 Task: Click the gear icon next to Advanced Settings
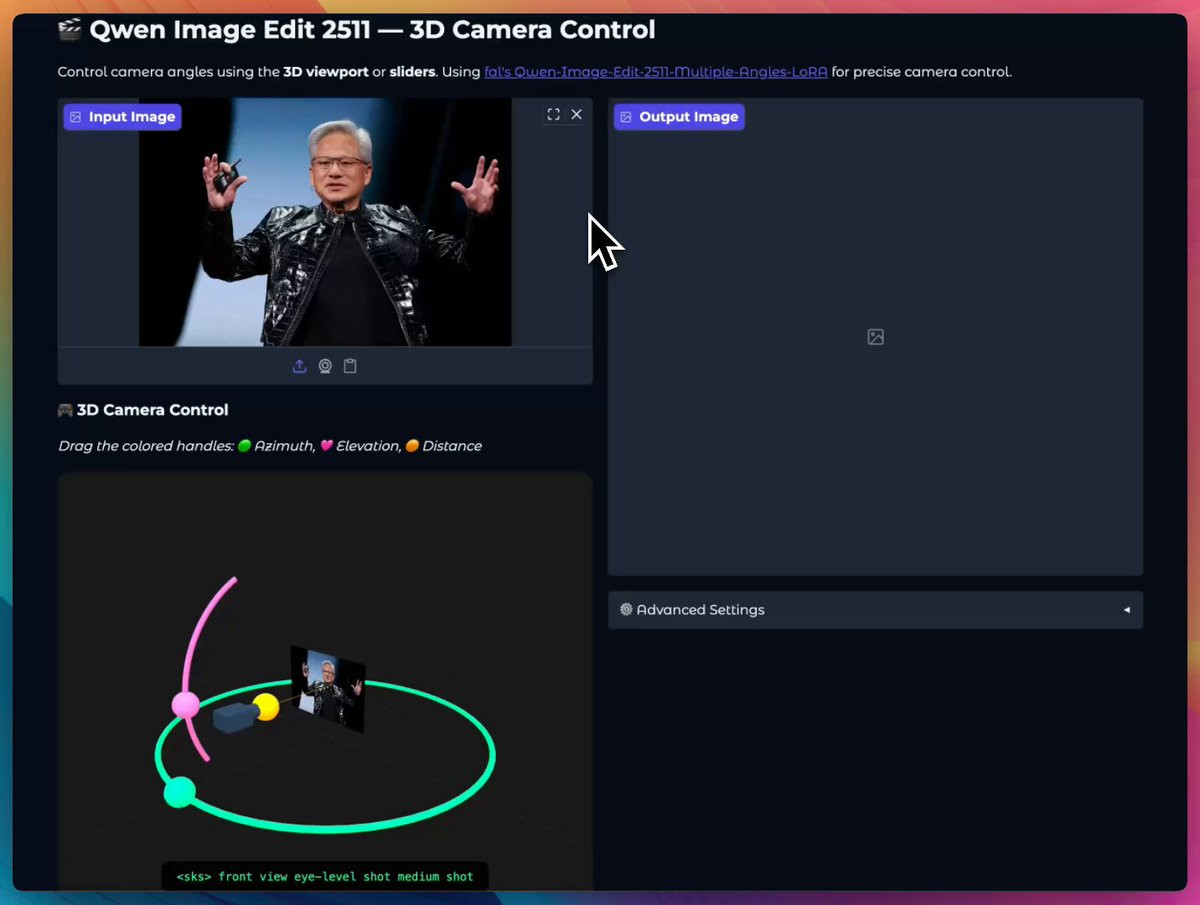tap(626, 610)
